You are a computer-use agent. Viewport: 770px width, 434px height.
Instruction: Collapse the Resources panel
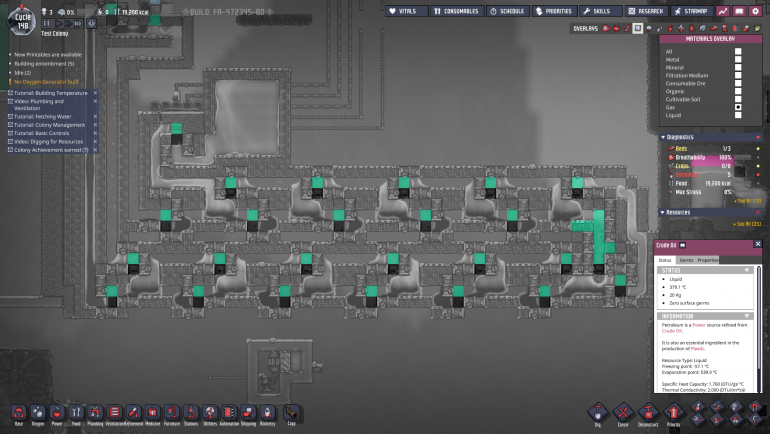[662, 213]
